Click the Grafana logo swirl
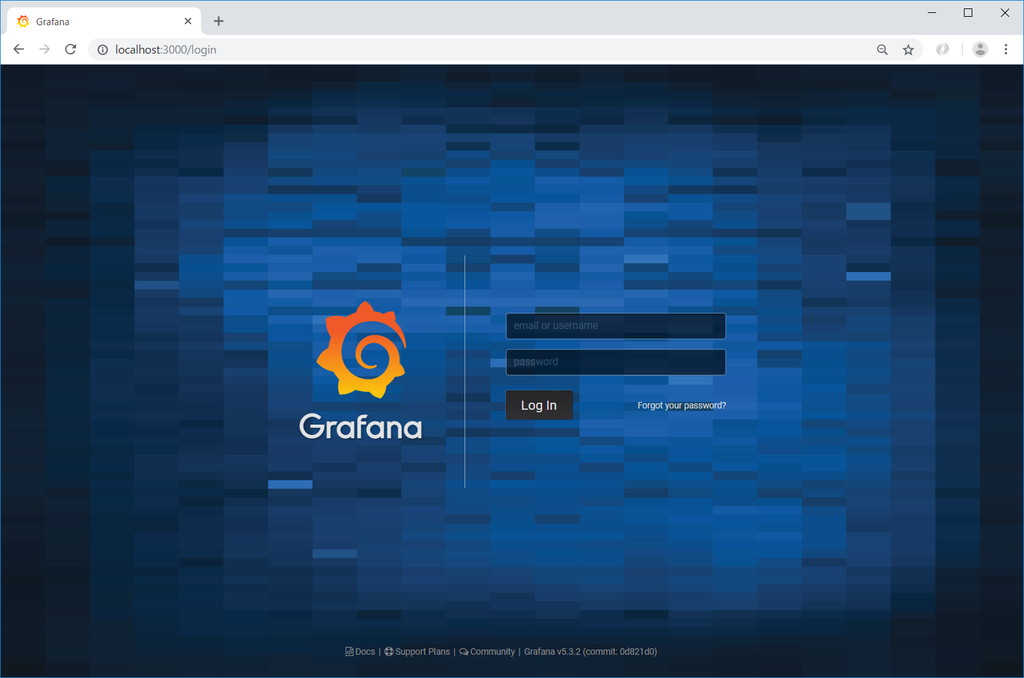 coord(362,349)
